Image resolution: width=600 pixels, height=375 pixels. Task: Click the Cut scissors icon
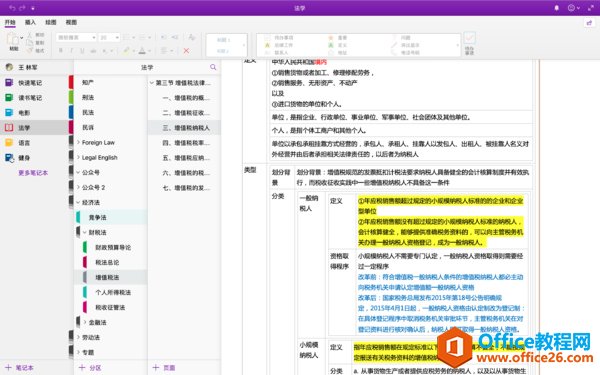pos(30,35)
